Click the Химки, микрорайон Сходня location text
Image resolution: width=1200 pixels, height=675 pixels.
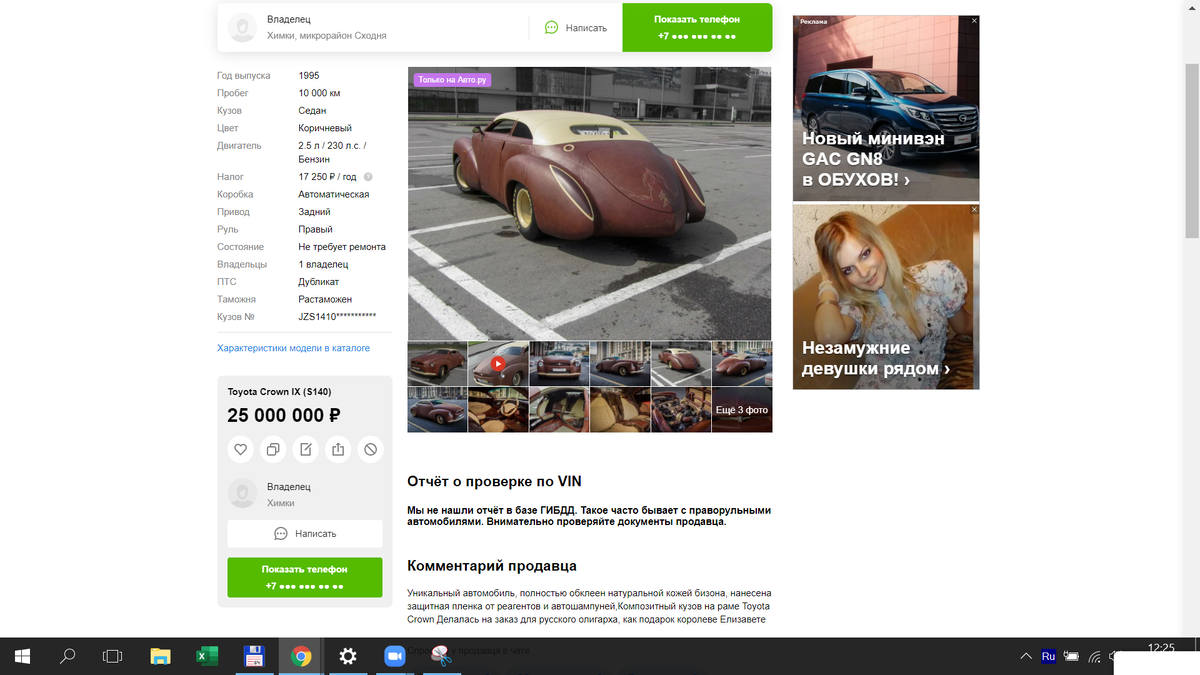pos(327,35)
